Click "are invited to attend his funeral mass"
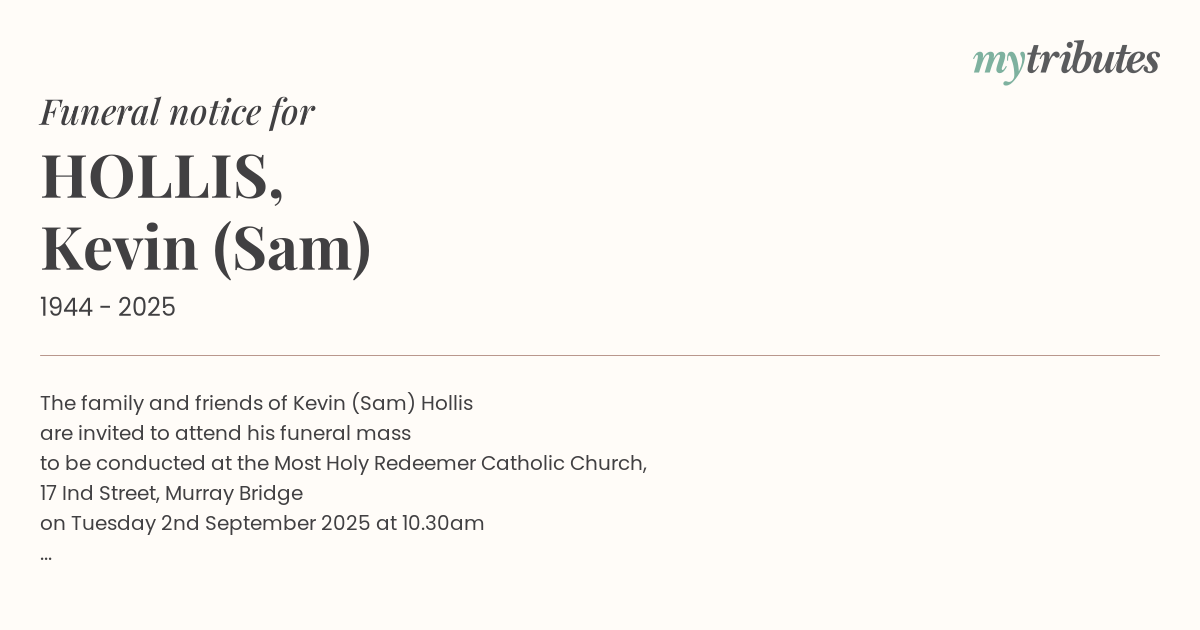Viewport: 1200px width, 630px height. click(x=225, y=434)
